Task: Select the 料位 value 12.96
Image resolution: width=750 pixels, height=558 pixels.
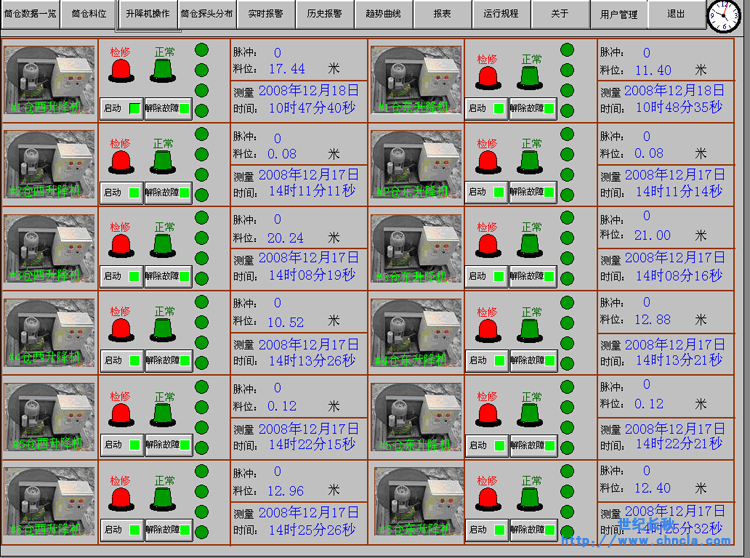Action: [x=285, y=491]
